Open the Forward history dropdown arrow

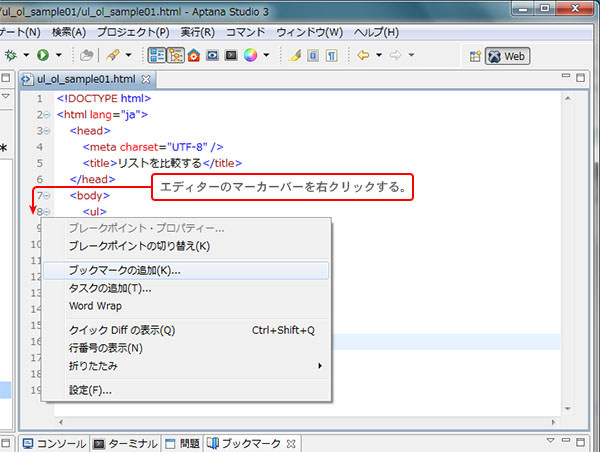[x=411, y=55]
